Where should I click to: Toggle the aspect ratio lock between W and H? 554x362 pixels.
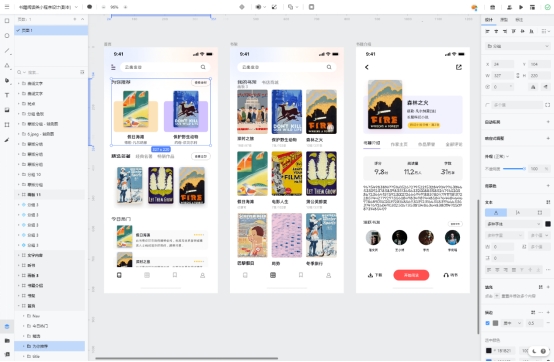(518, 75)
